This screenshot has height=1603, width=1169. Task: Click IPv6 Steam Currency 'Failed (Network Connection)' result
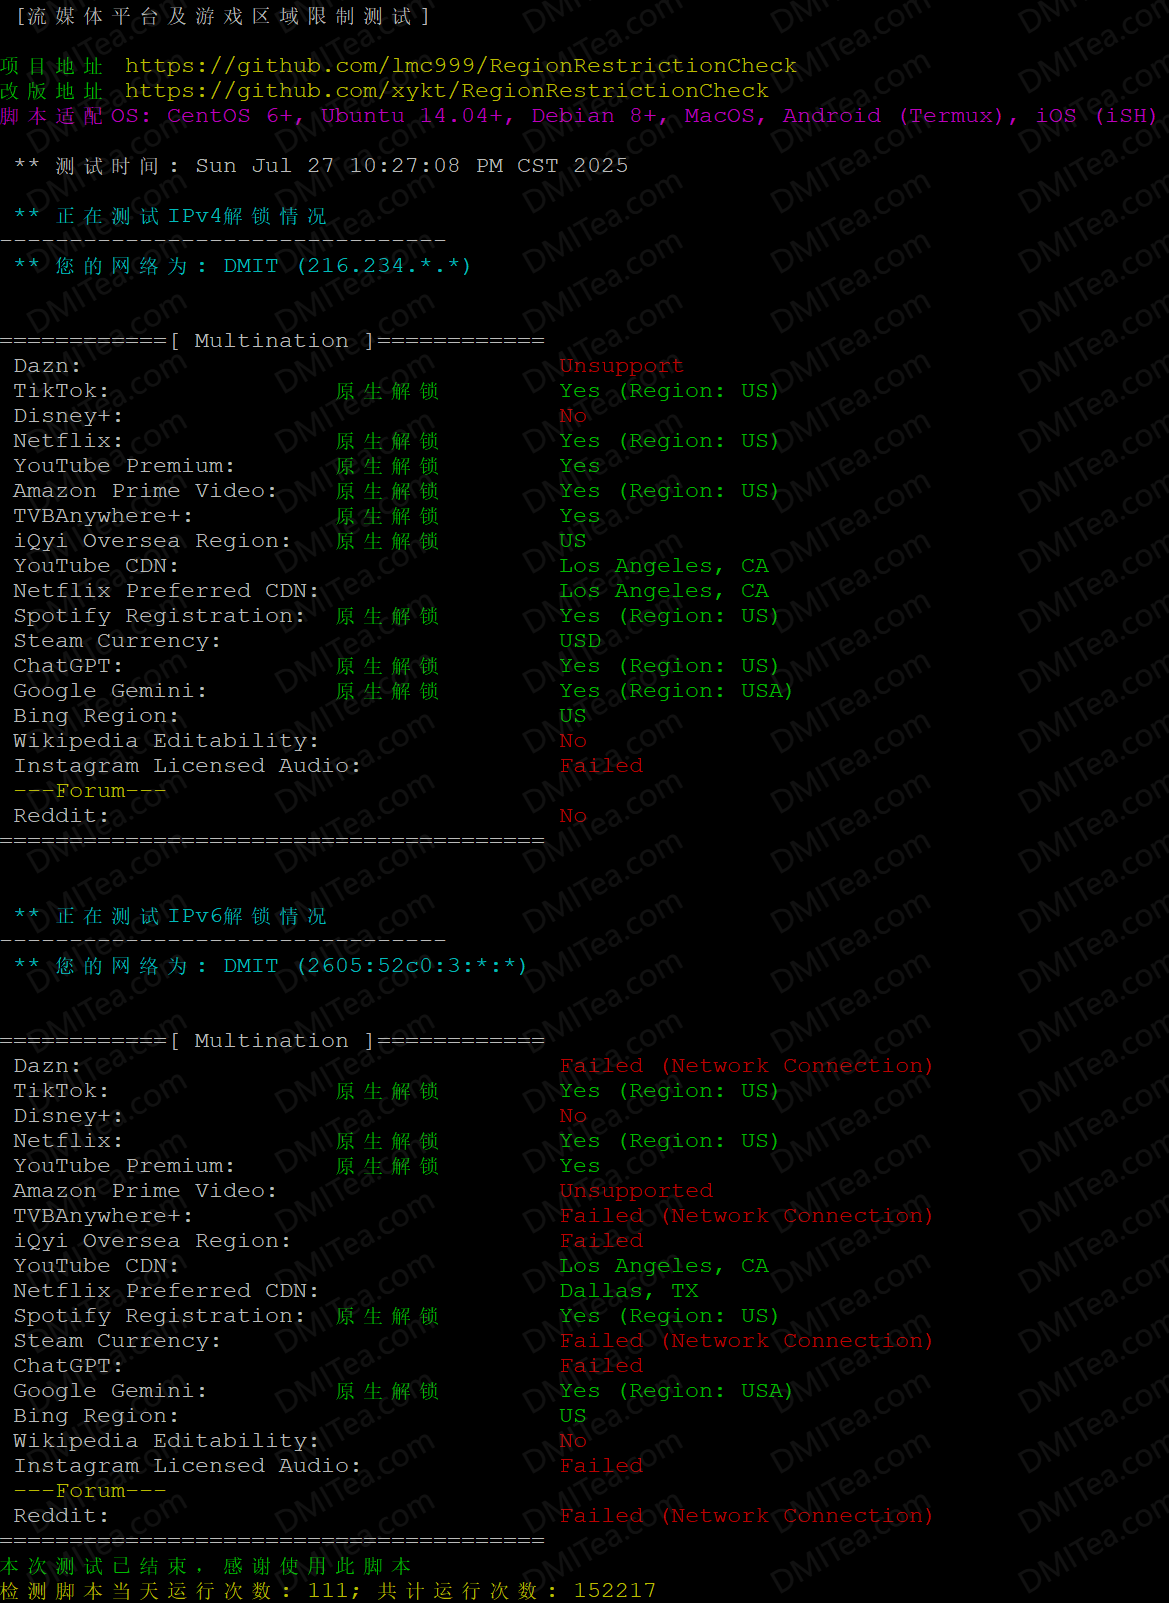[746, 1341]
